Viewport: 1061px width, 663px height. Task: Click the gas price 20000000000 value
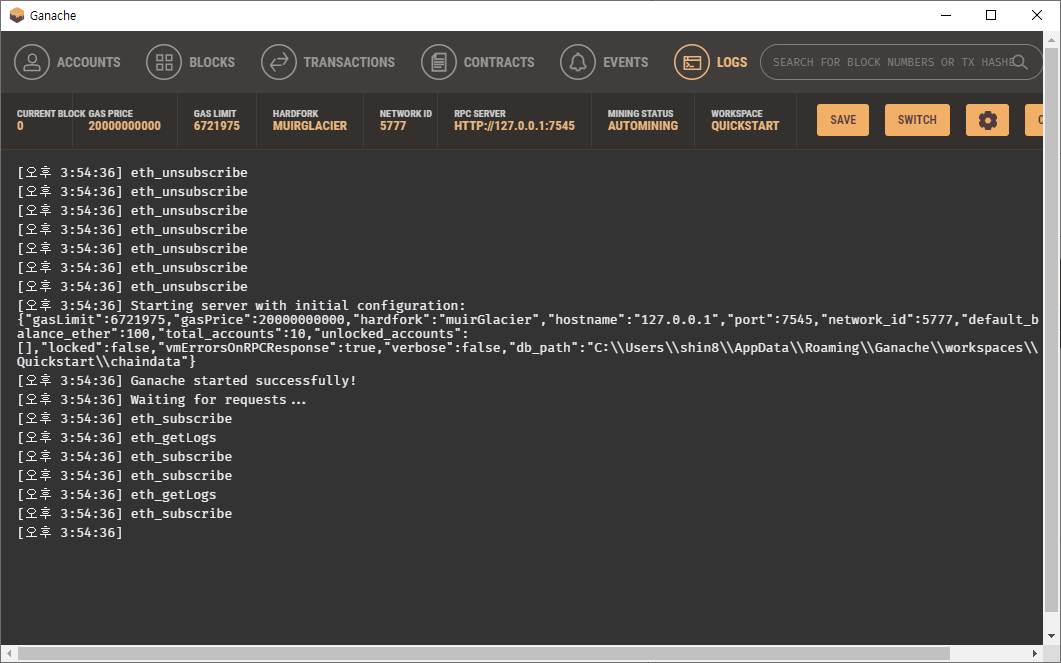(125, 126)
